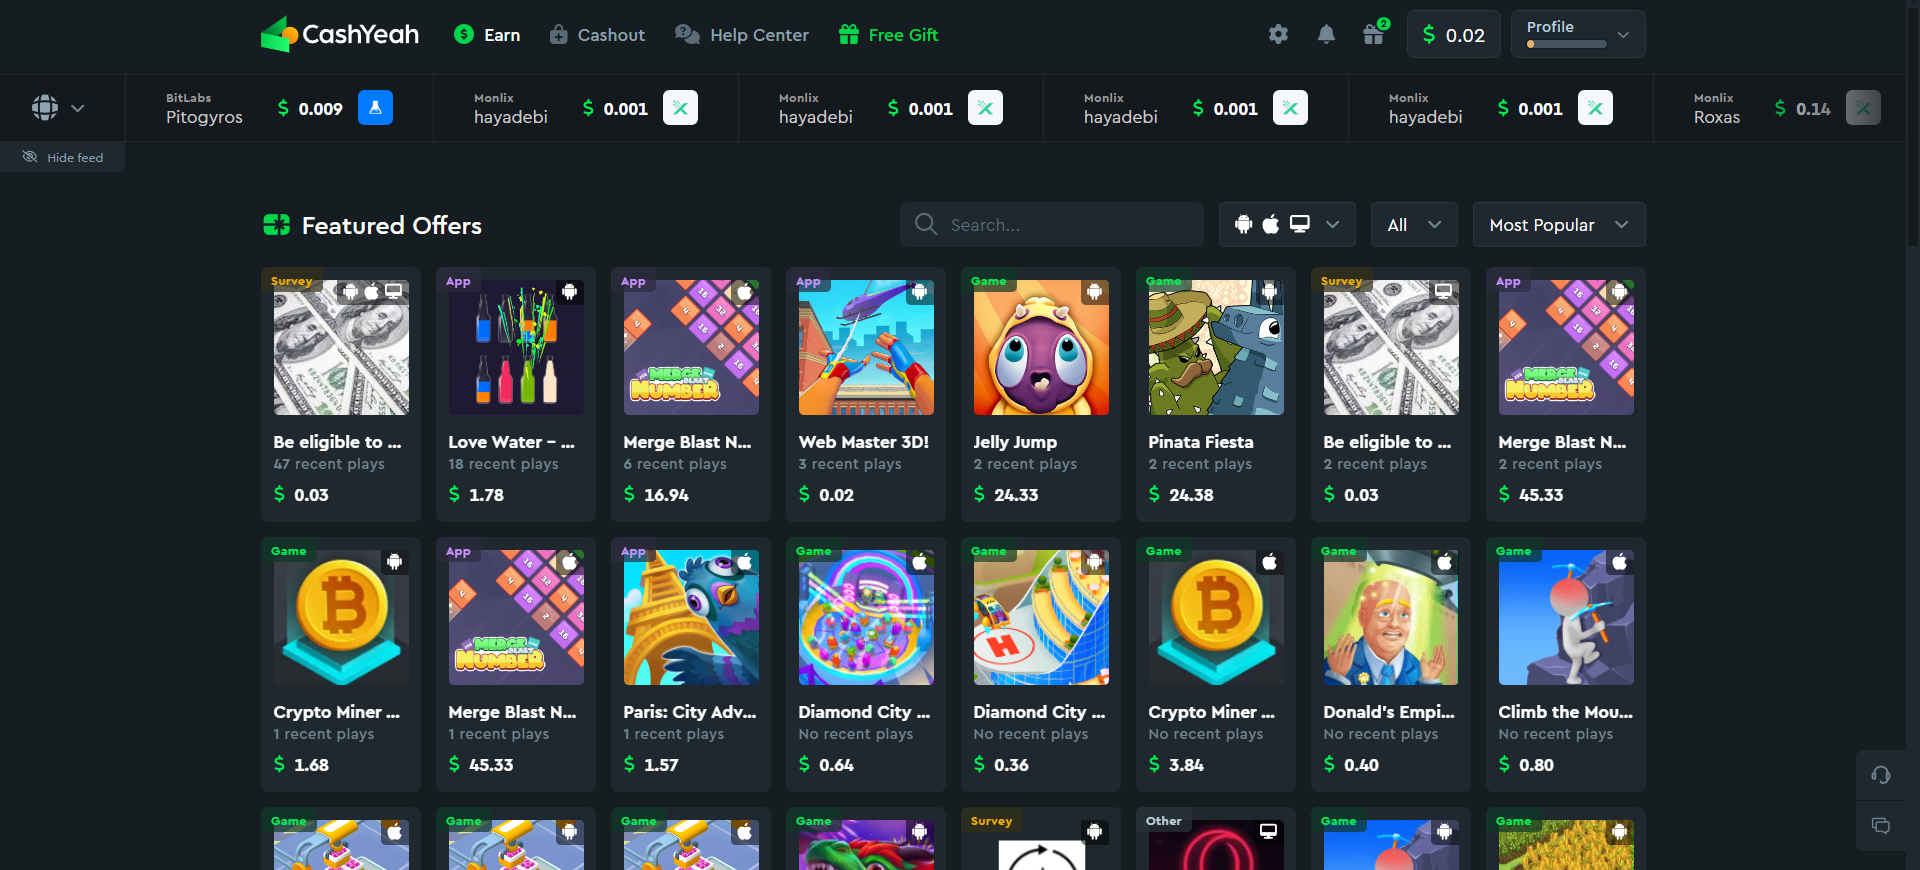Click the Monlix icon beside Roxas

point(1863,107)
